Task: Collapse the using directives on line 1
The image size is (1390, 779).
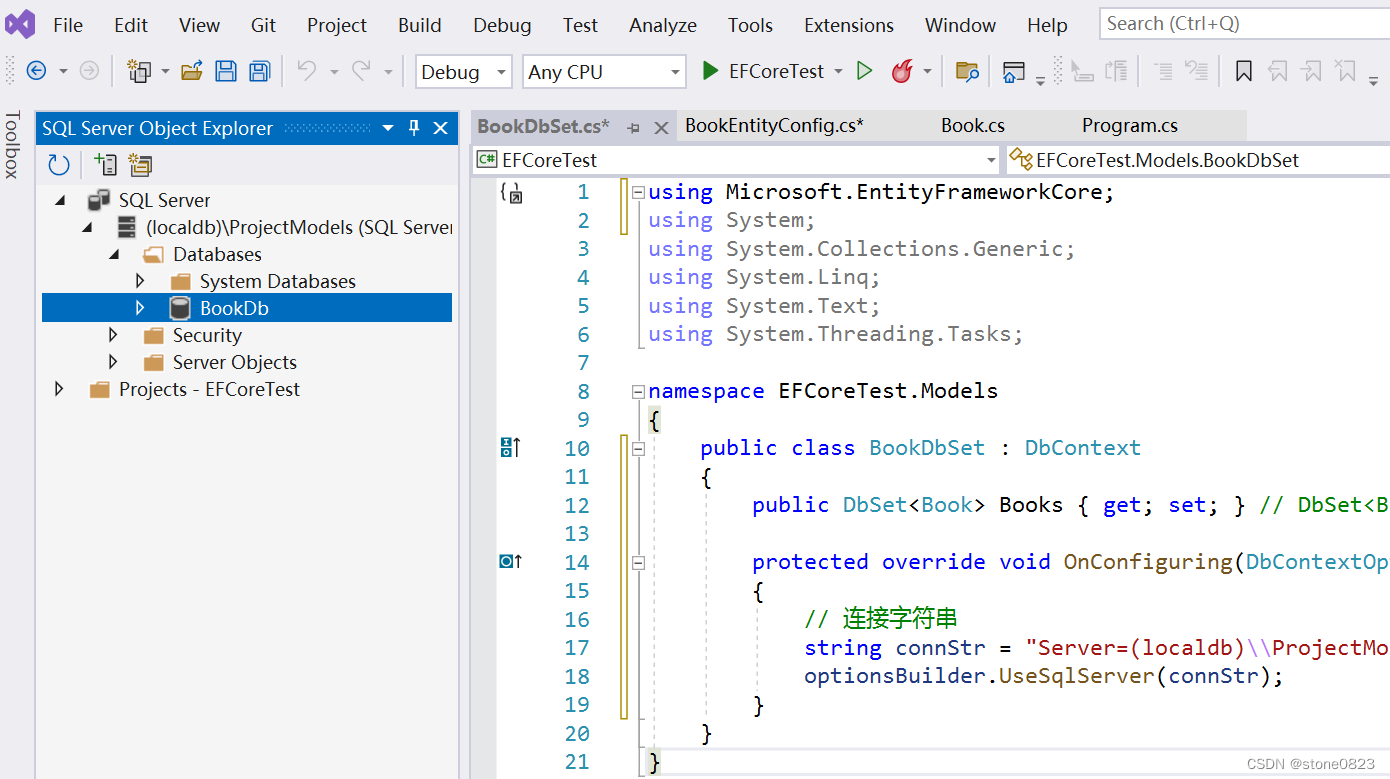Action: [x=638, y=193]
